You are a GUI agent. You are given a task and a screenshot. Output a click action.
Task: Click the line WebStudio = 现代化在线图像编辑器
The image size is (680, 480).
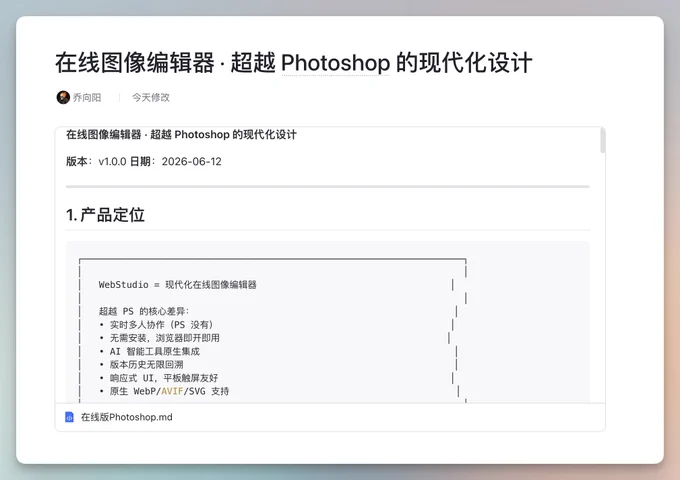pyautogui.click(x=177, y=285)
